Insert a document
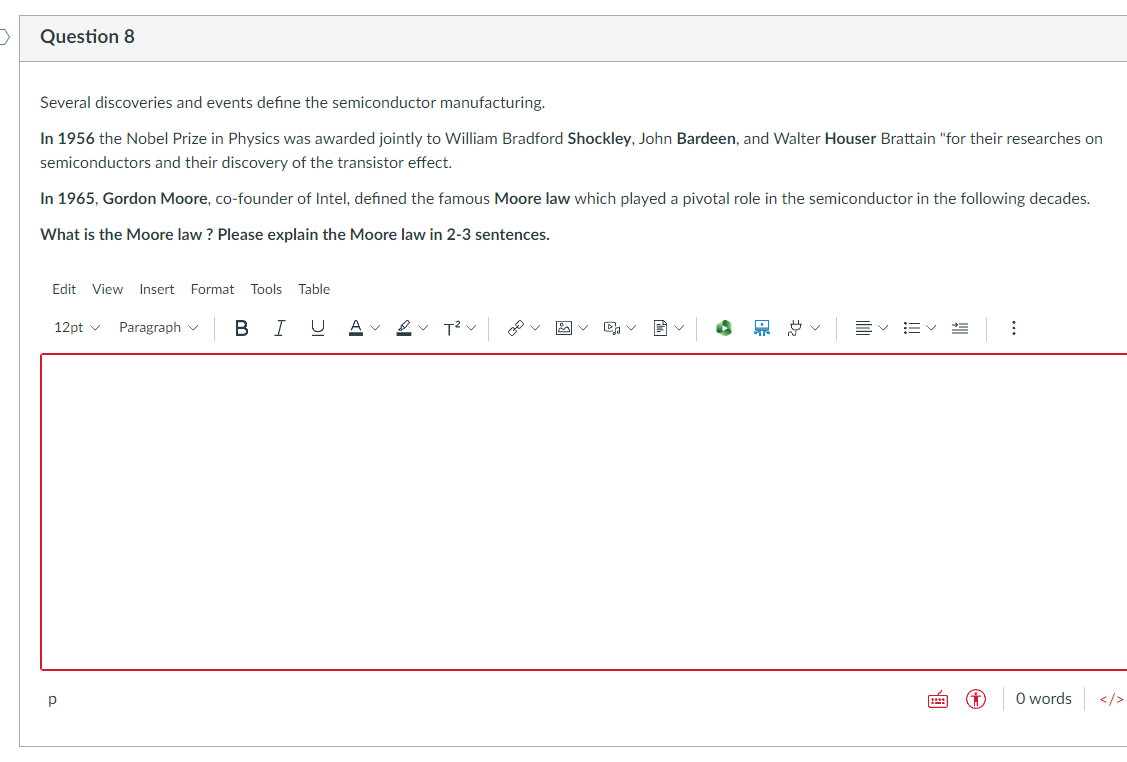The image size is (1127, 762). [x=661, y=327]
